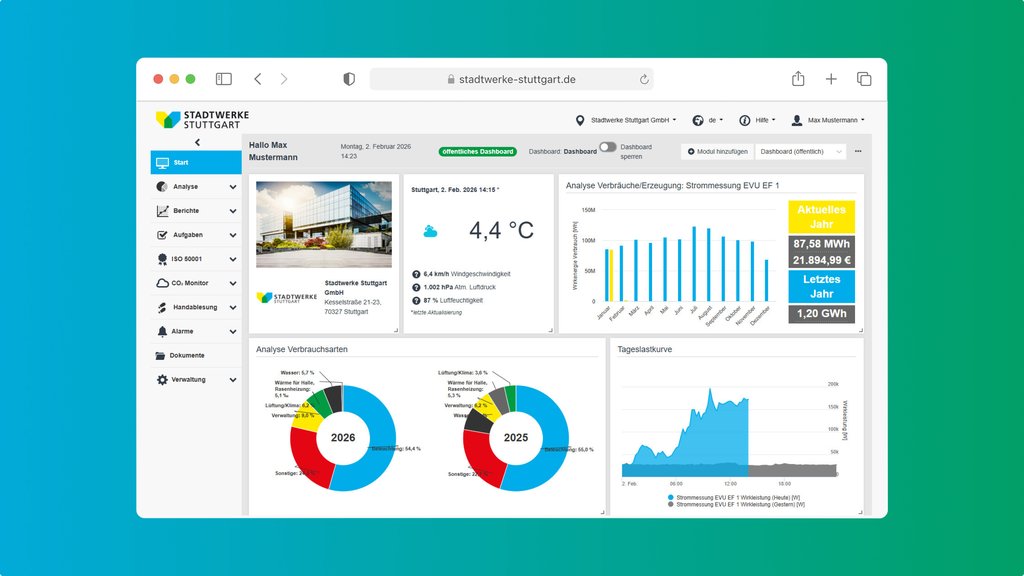Open the Hilfe dropdown menu
1024x576 pixels.
click(765, 120)
